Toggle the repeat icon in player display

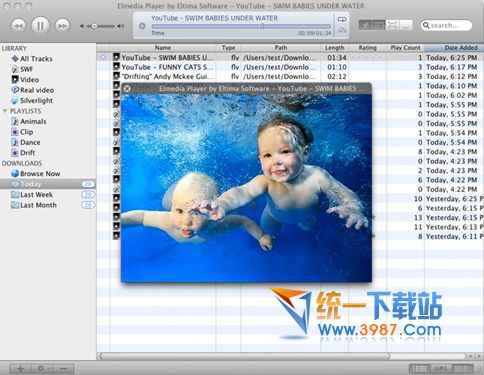(x=342, y=19)
